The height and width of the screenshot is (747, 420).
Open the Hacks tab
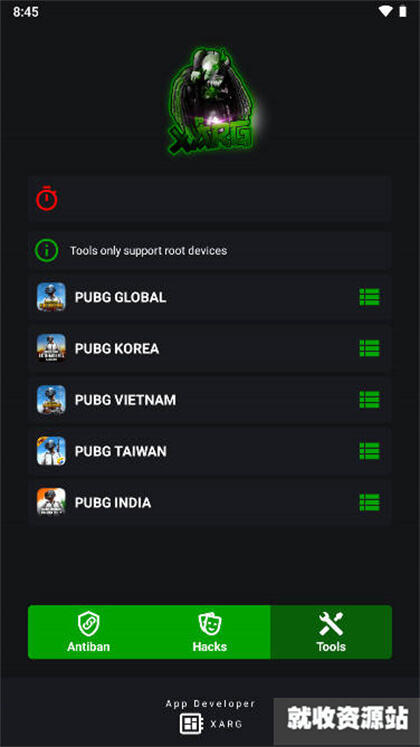click(x=210, y=632)
